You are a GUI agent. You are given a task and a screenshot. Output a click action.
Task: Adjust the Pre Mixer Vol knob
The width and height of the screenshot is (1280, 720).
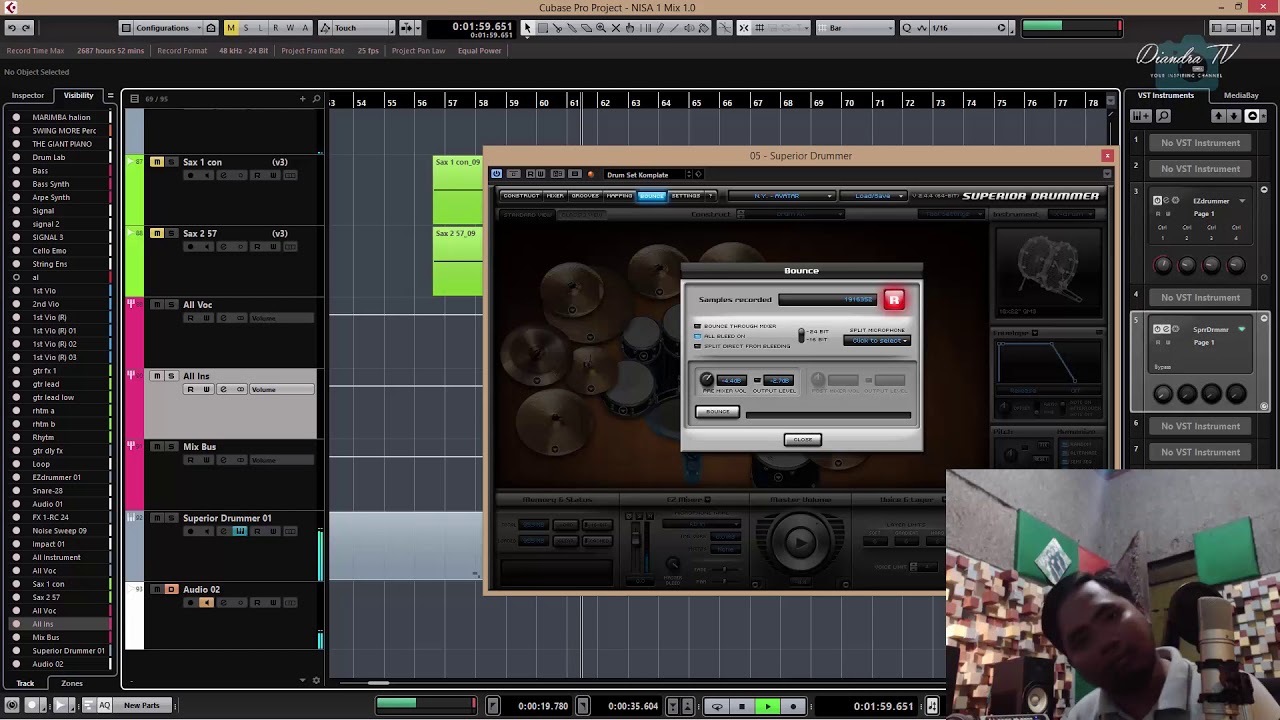point(707,380)
